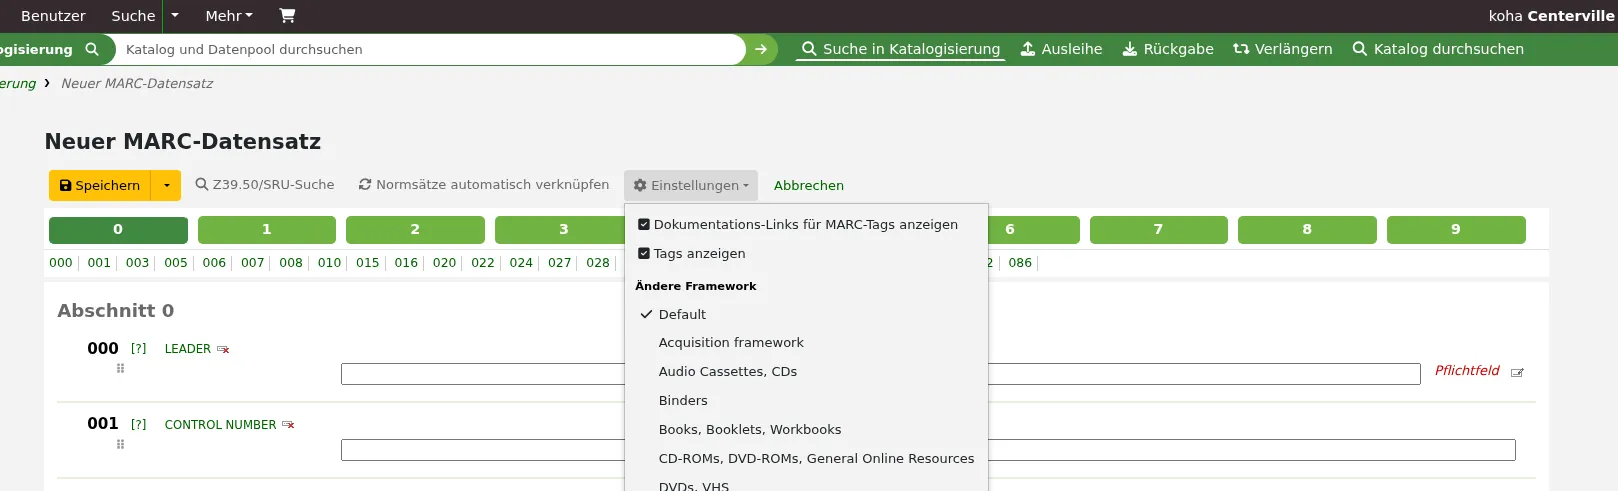The height and width of the screenshot is (491, 1618).
Task: Expand the Speichern split-button arrow
Action: [x=166, y=185]
